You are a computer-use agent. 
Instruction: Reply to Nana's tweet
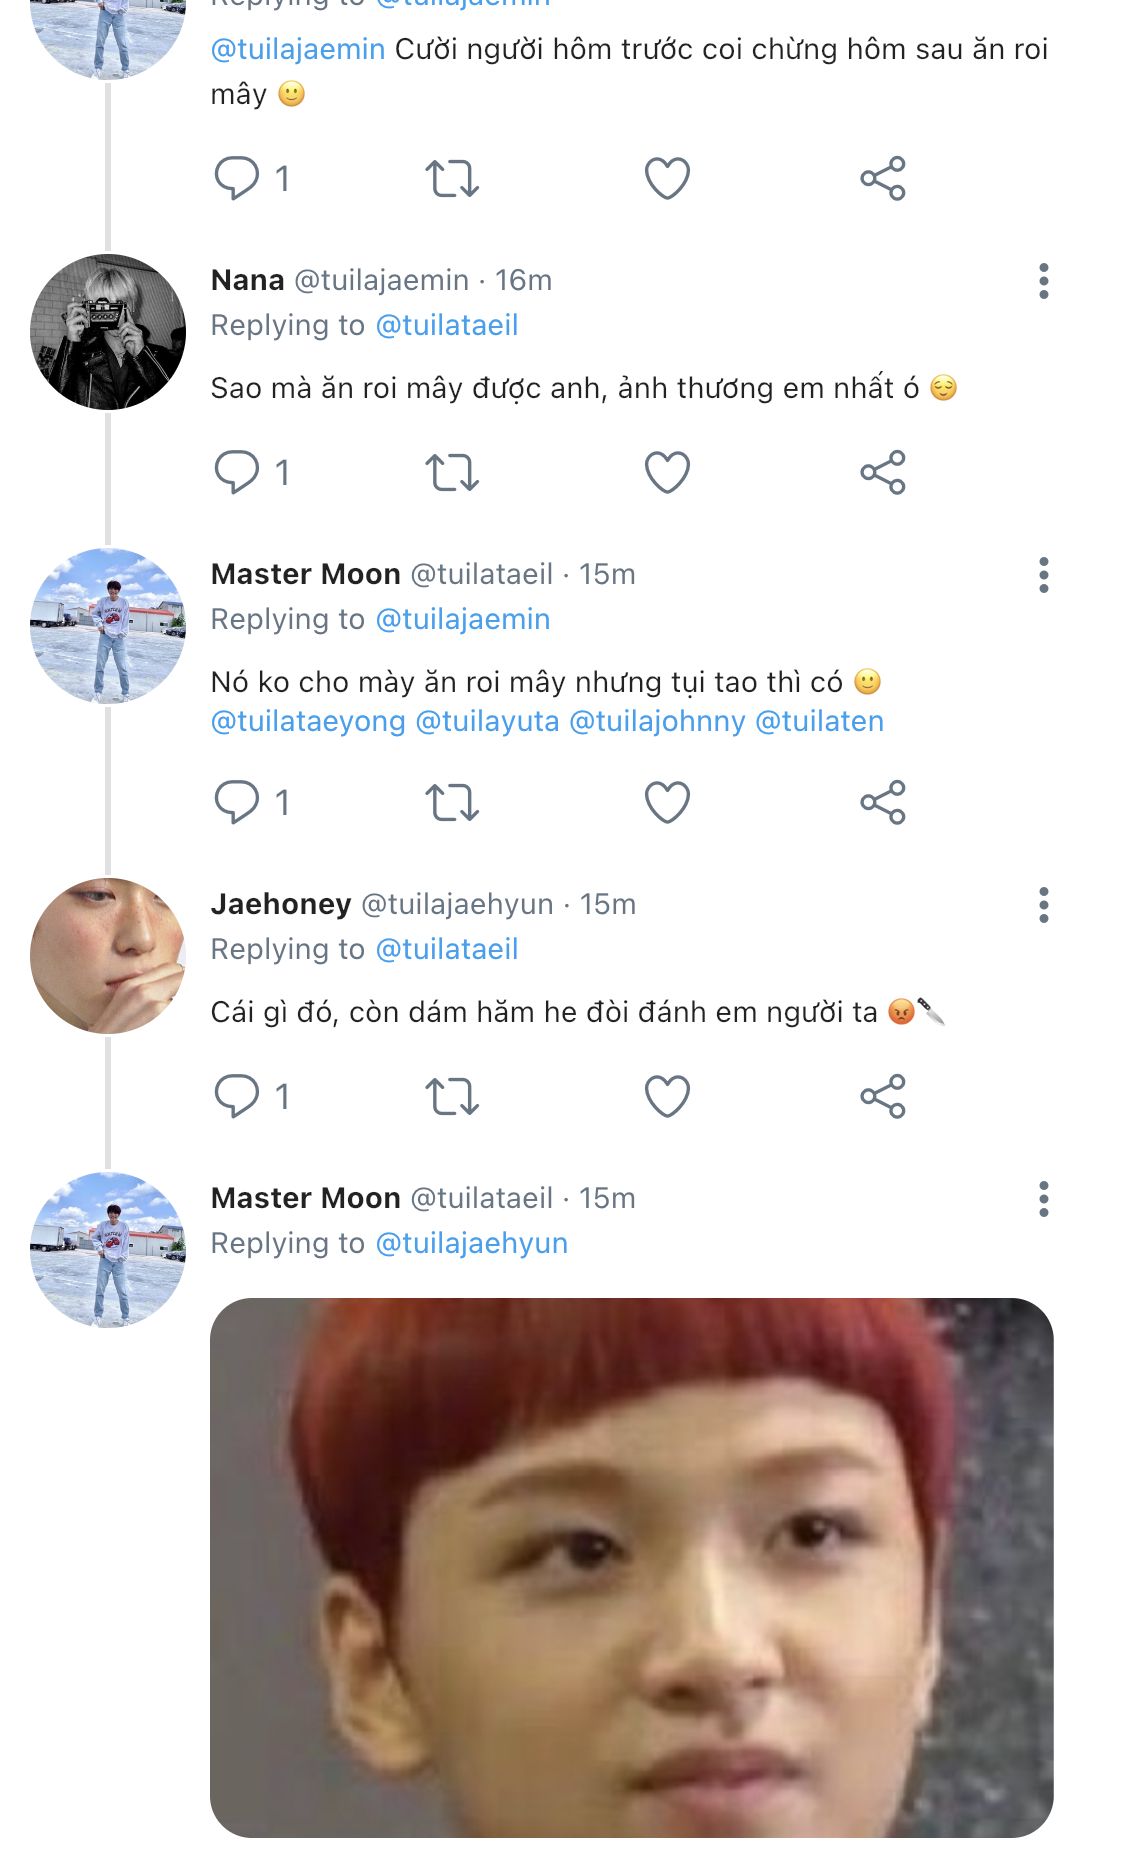tap(237, 472)
